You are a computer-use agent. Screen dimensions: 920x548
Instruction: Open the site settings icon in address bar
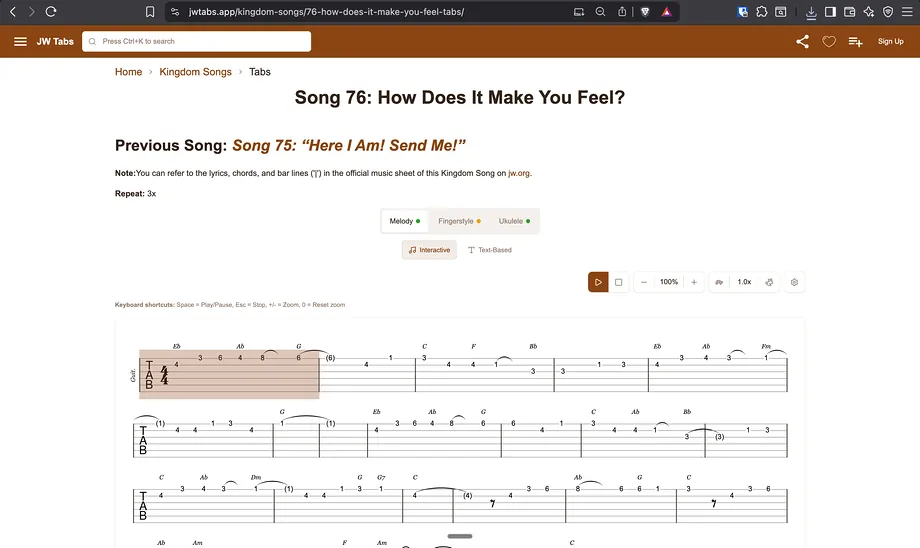click(175, 12)
